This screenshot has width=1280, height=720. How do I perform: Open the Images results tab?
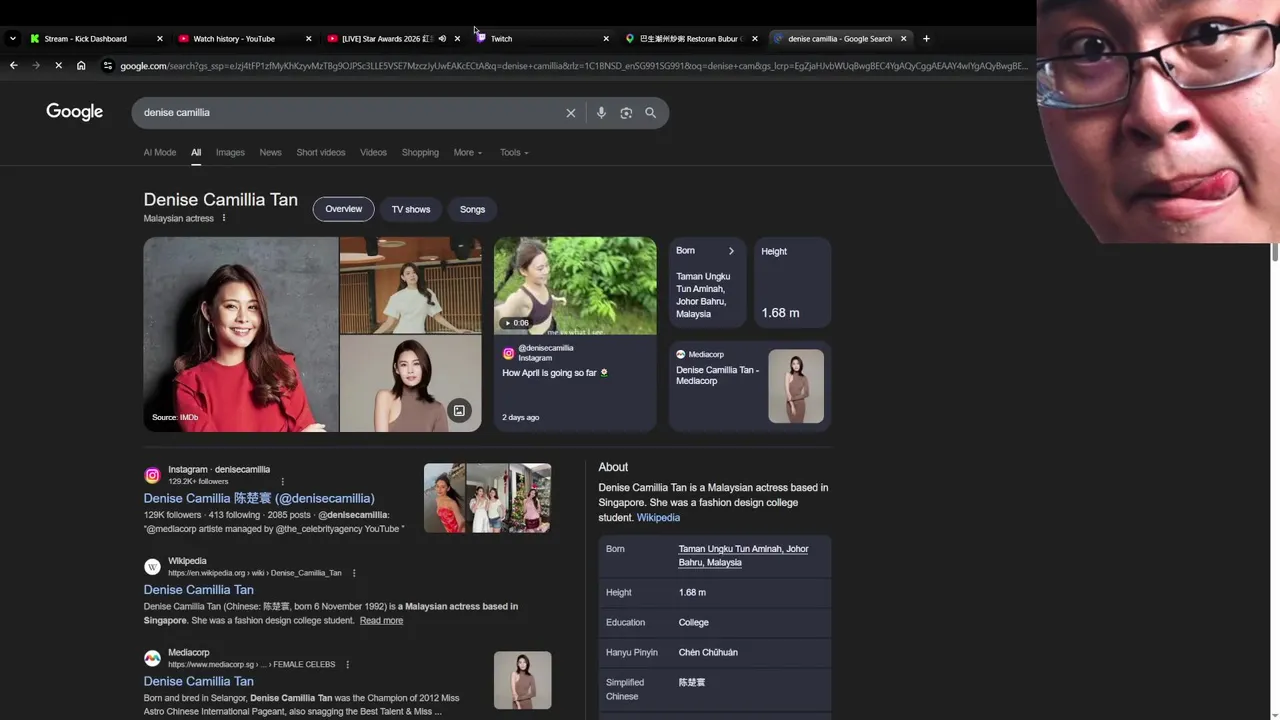click(x=230, y=153)
